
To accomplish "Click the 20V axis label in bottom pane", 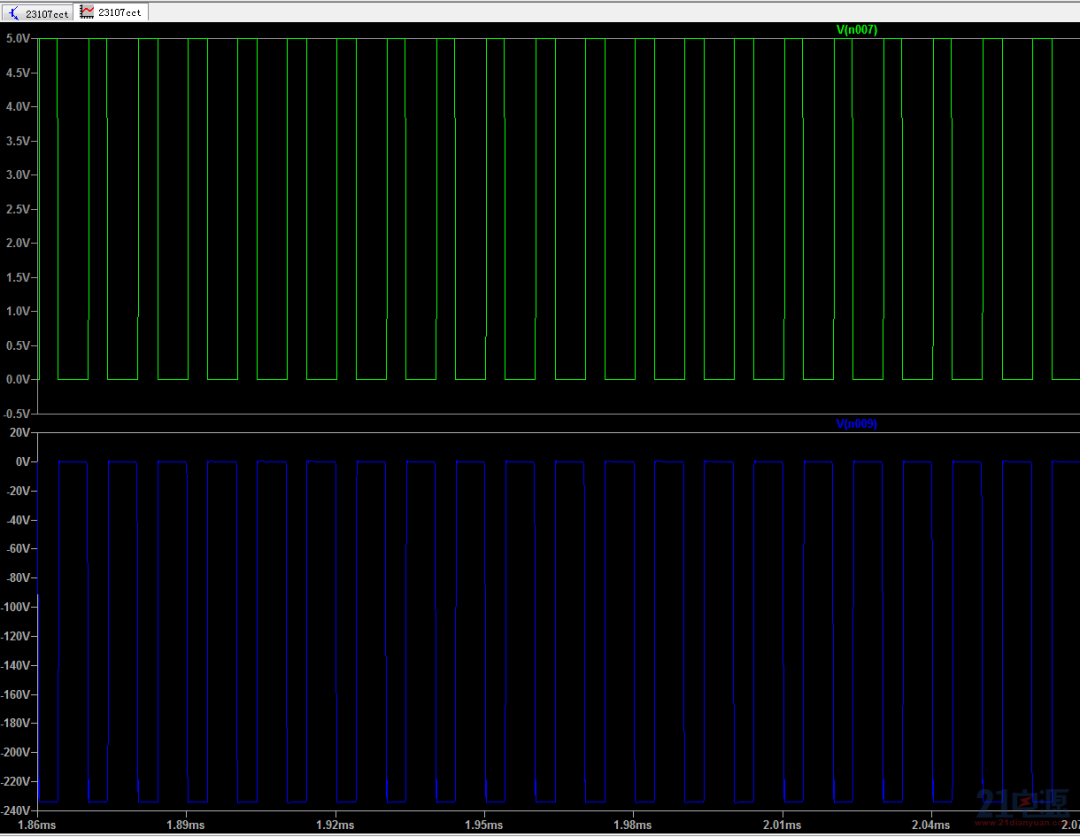I will (x=20, y=433).
